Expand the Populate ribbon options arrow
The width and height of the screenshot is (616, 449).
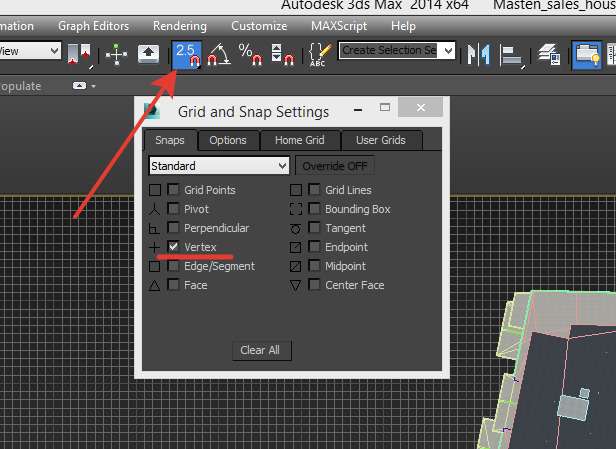tap(94, 86)
